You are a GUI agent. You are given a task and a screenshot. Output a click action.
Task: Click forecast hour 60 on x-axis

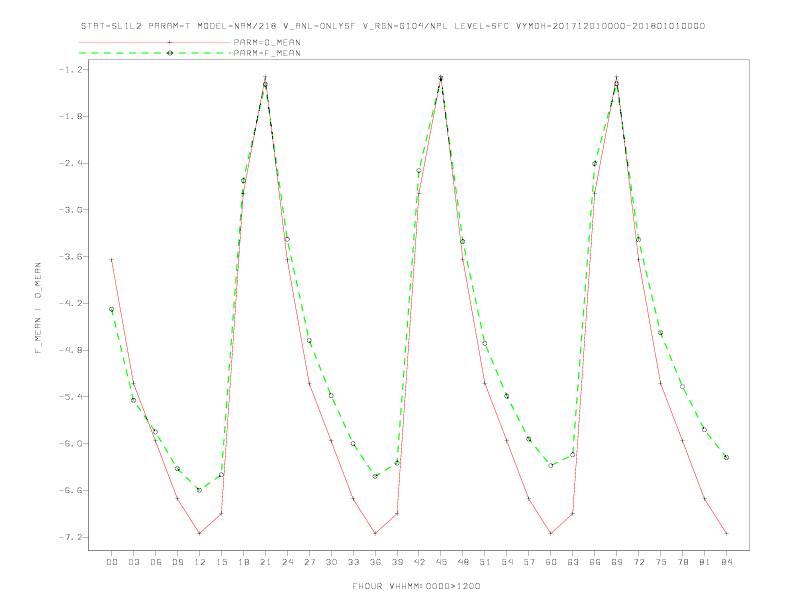[551, 562]
